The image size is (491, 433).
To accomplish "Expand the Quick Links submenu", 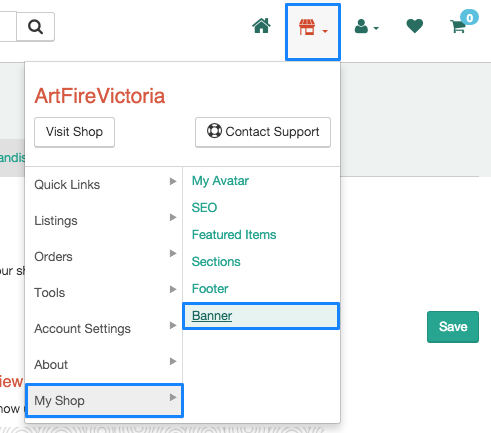I will (104, 184).
